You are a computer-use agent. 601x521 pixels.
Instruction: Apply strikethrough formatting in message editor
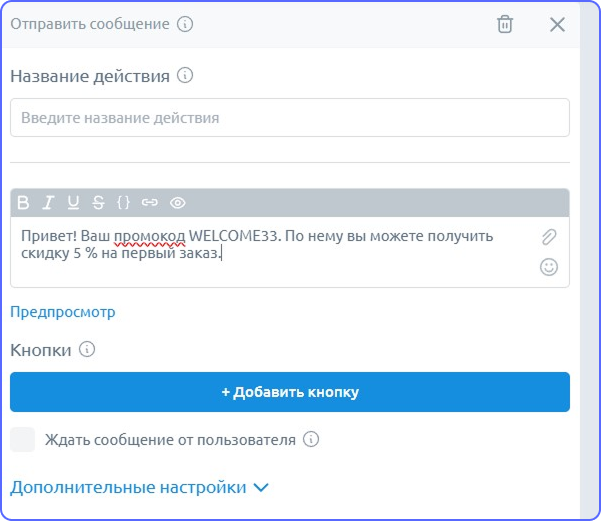98,202
